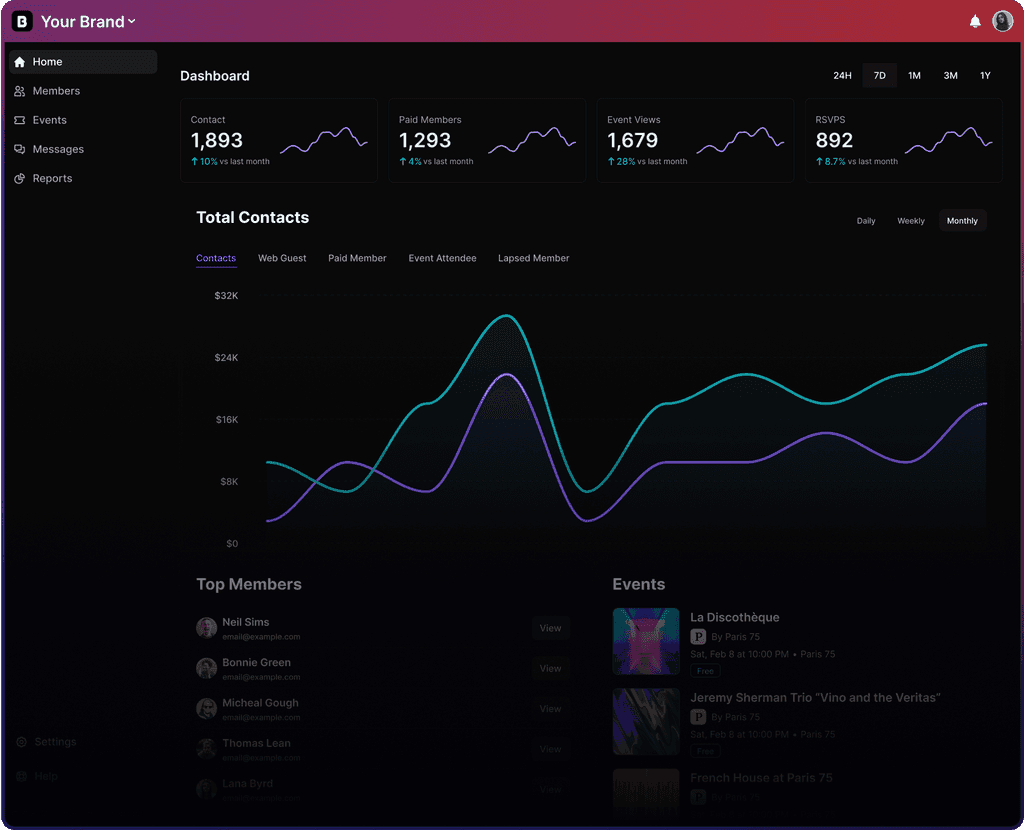
Task: Set time range to 24H
Action: 842,76
